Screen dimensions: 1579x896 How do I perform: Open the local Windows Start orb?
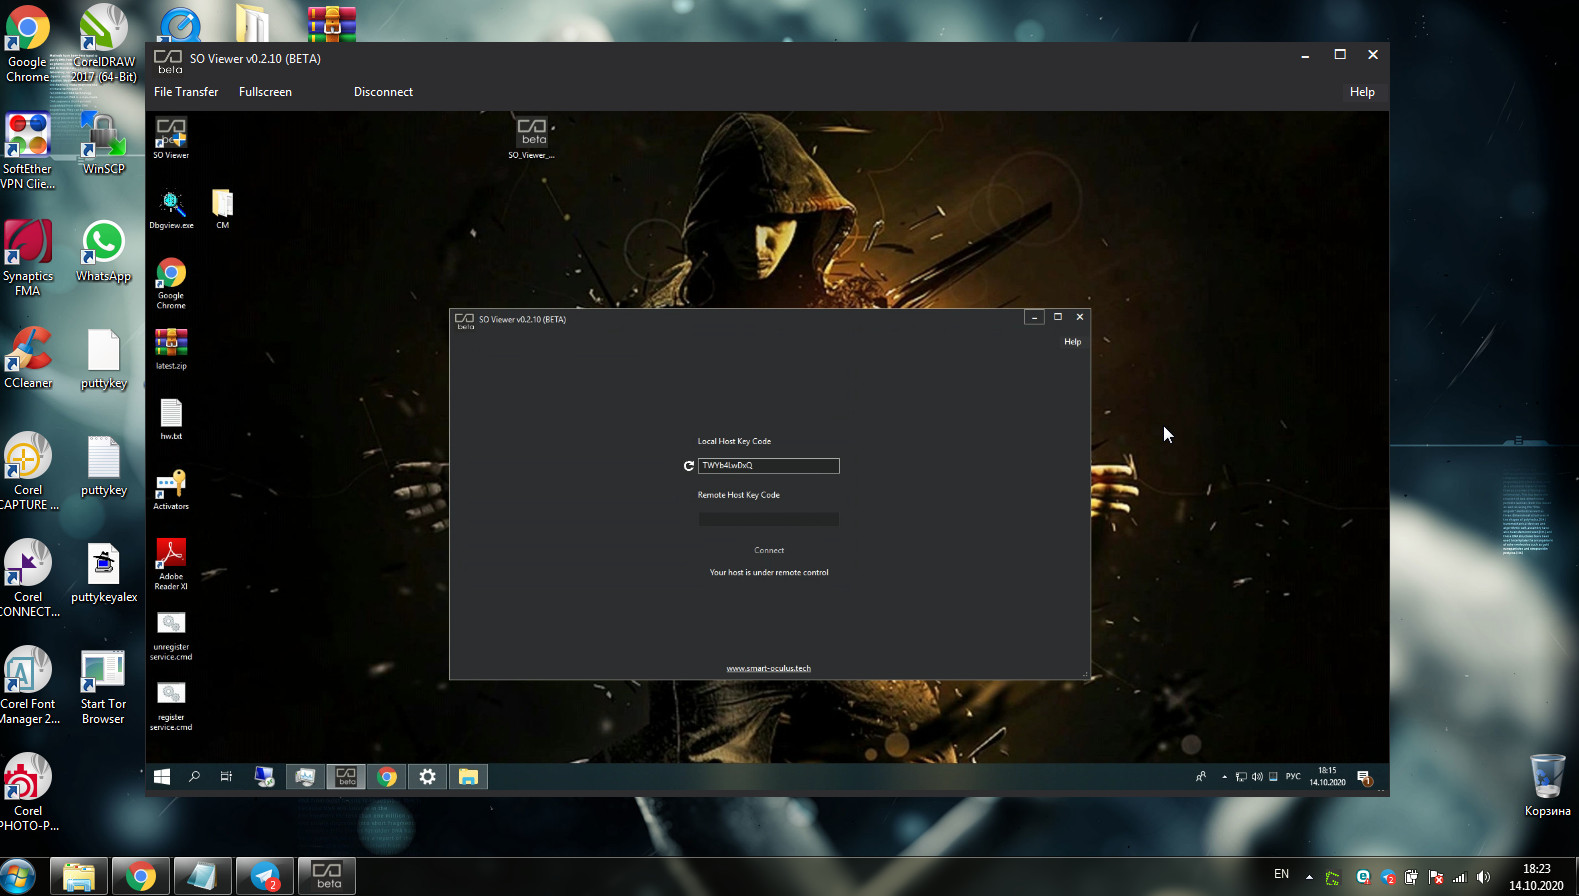[x=18, y=877]
